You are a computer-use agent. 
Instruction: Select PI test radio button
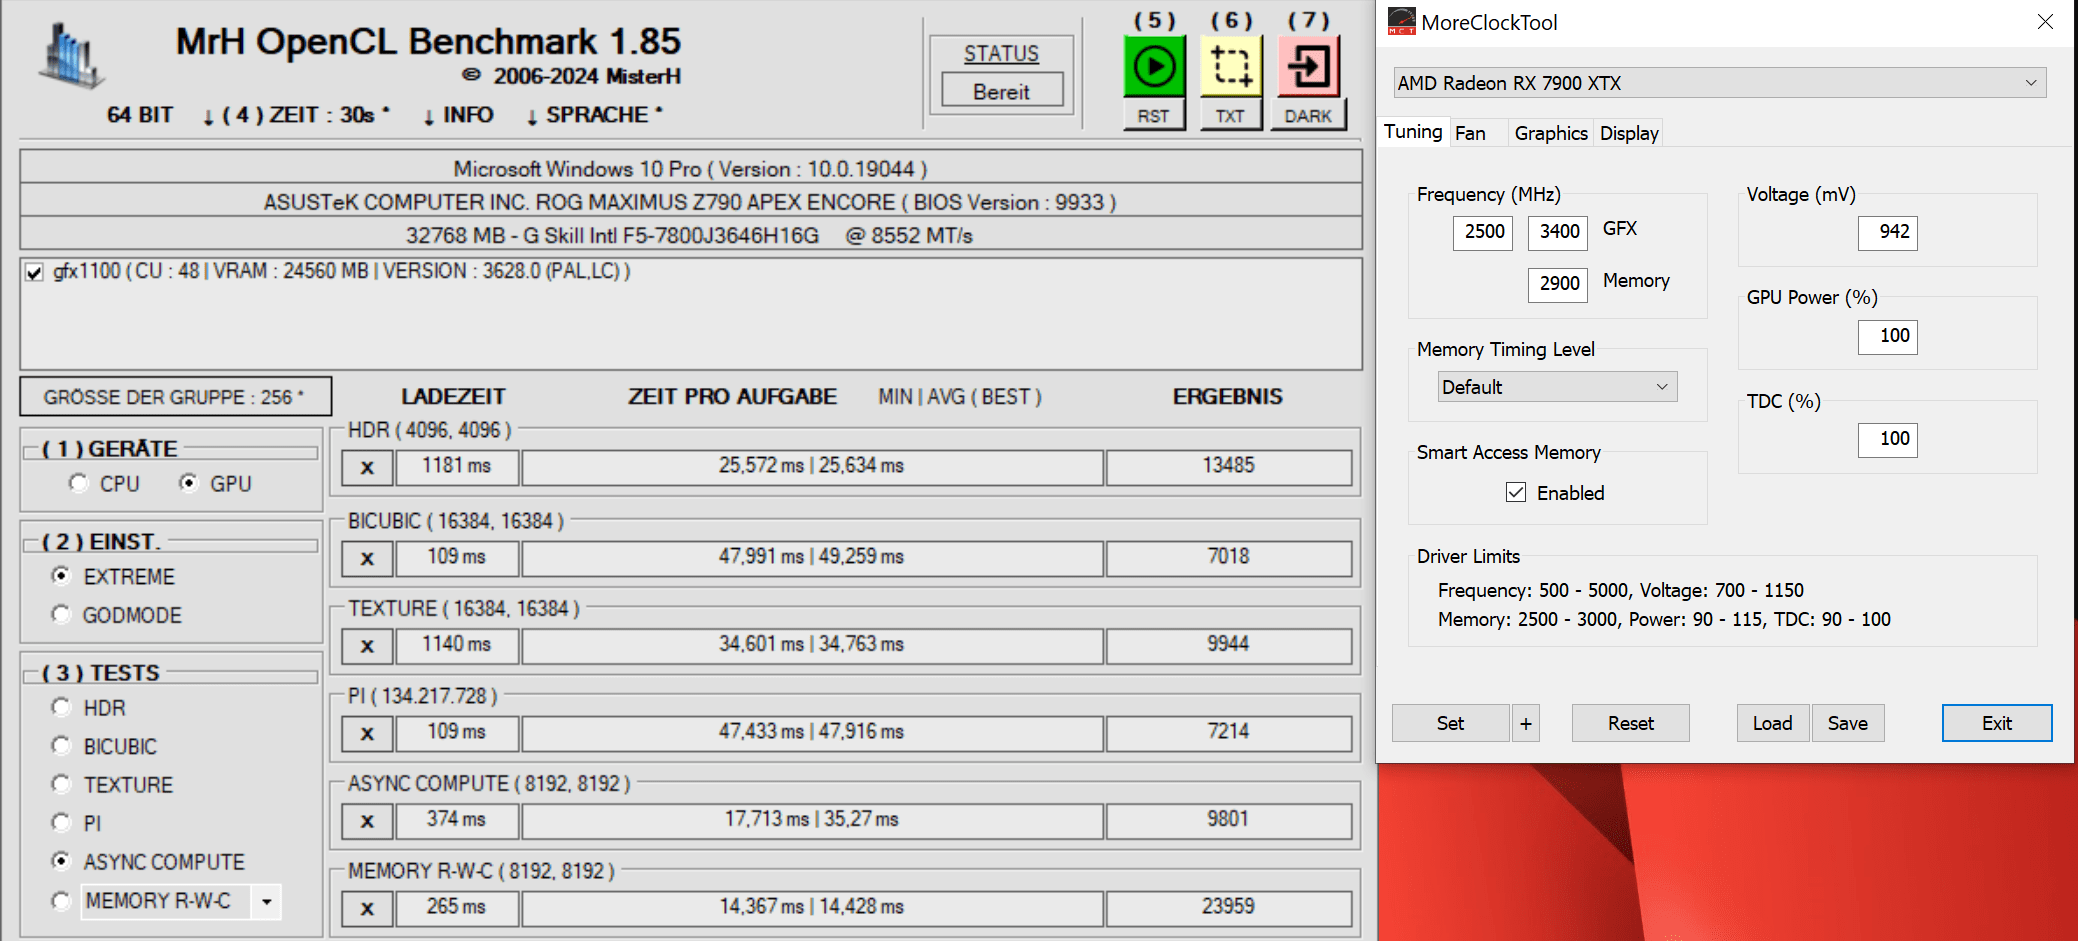pyautogui.click(x=61, y=823)
